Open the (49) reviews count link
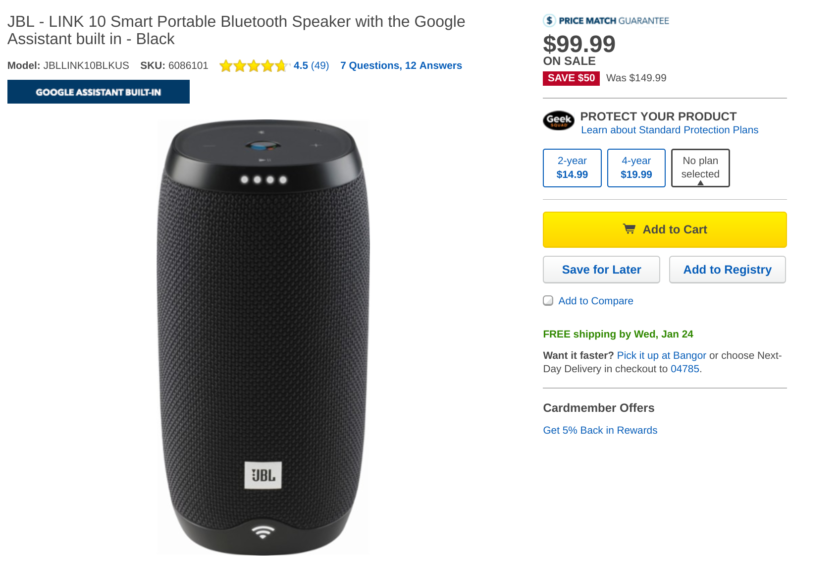 pos(320,66)
